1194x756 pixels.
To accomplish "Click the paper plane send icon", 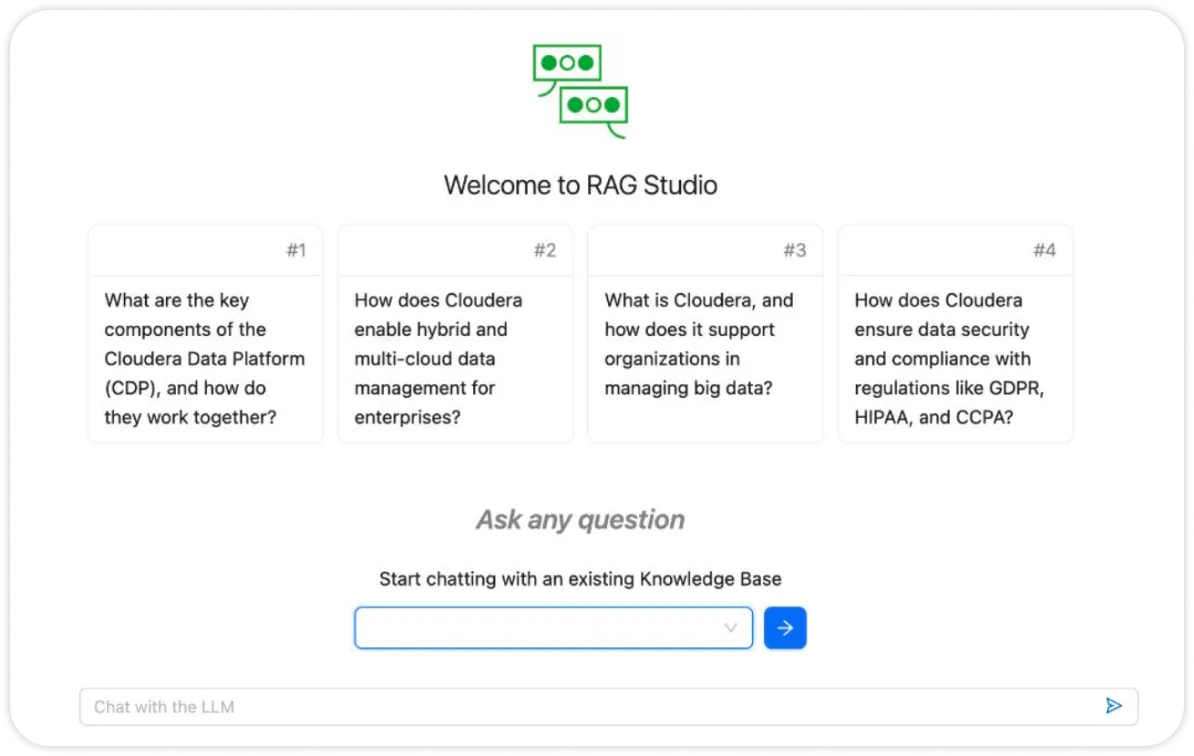I will [x=1114, y=705].
